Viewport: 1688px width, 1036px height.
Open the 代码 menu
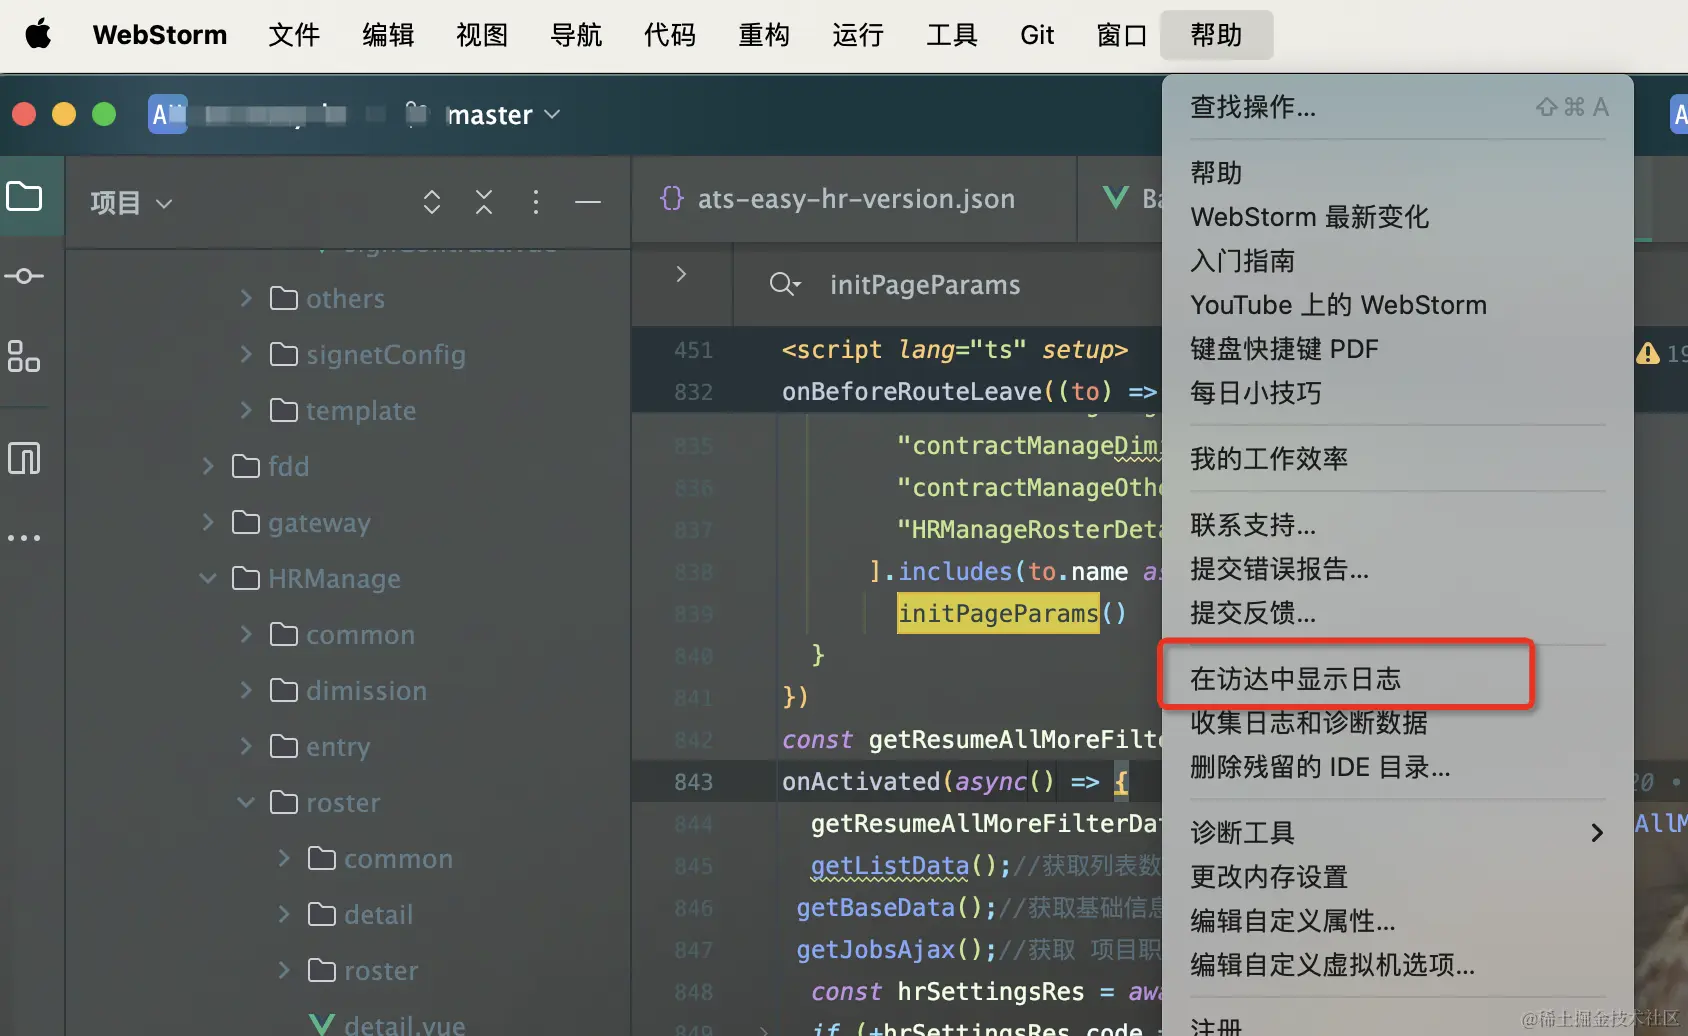click(670, 35)
